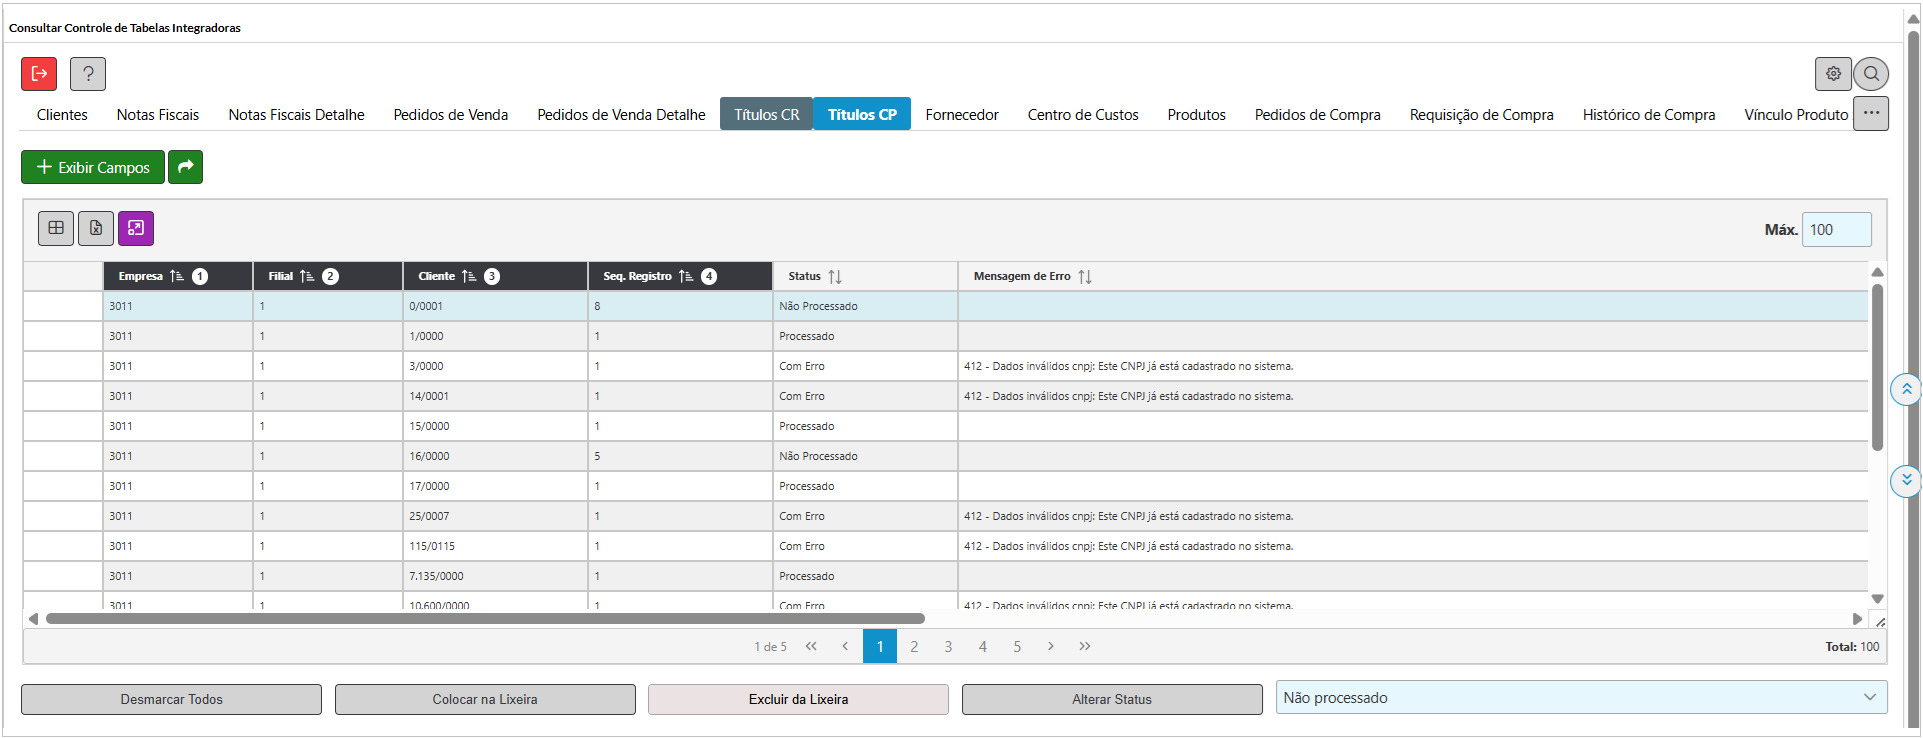Viewport: 1923px width, 738px height.
Task: Click the Alterar Status button
Action: pos(1112,699)
